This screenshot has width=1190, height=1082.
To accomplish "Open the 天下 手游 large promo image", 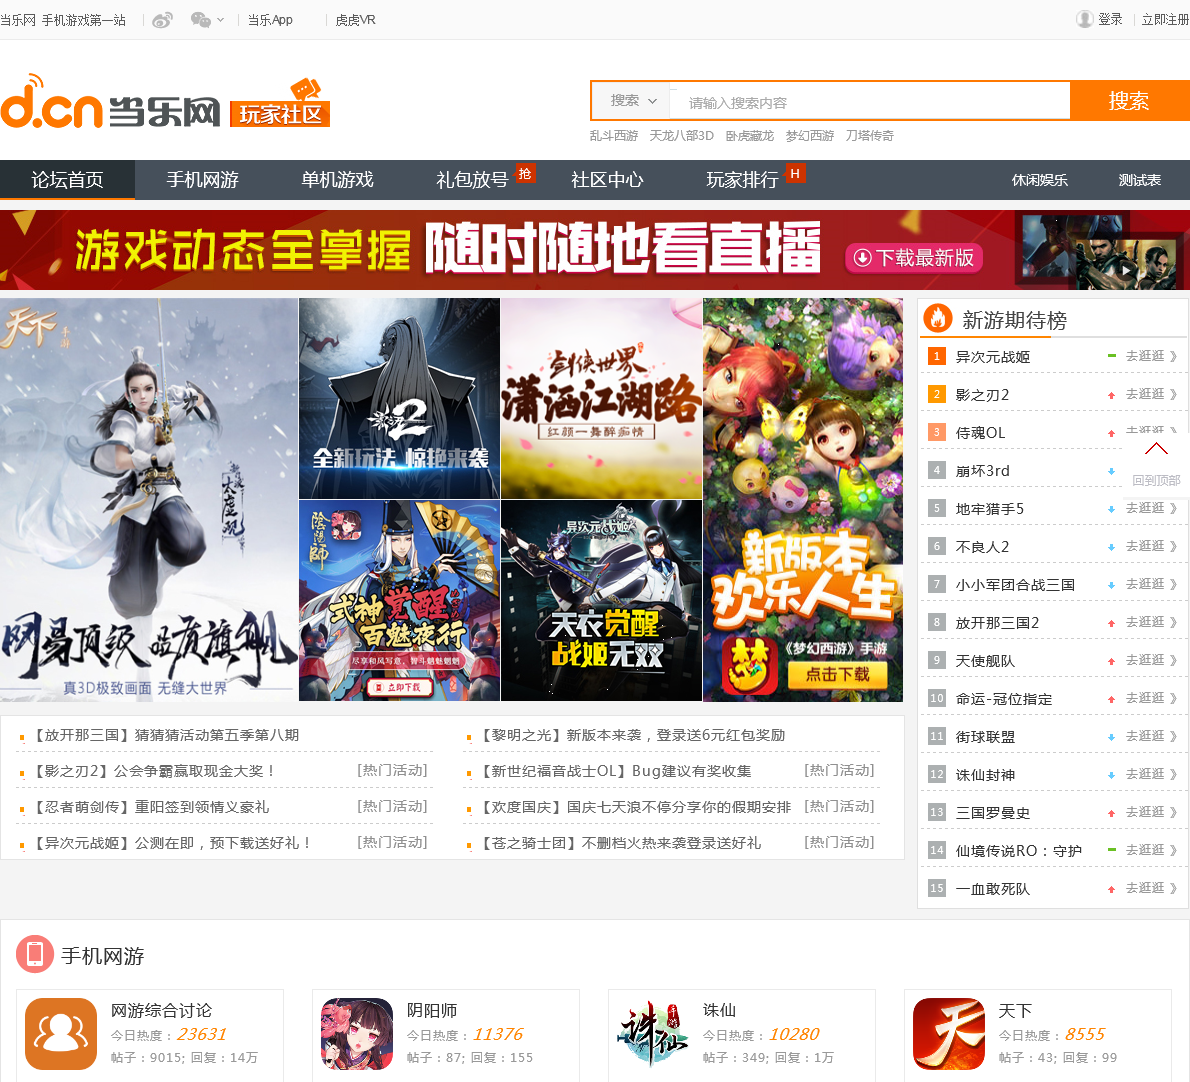I will 149,499.
